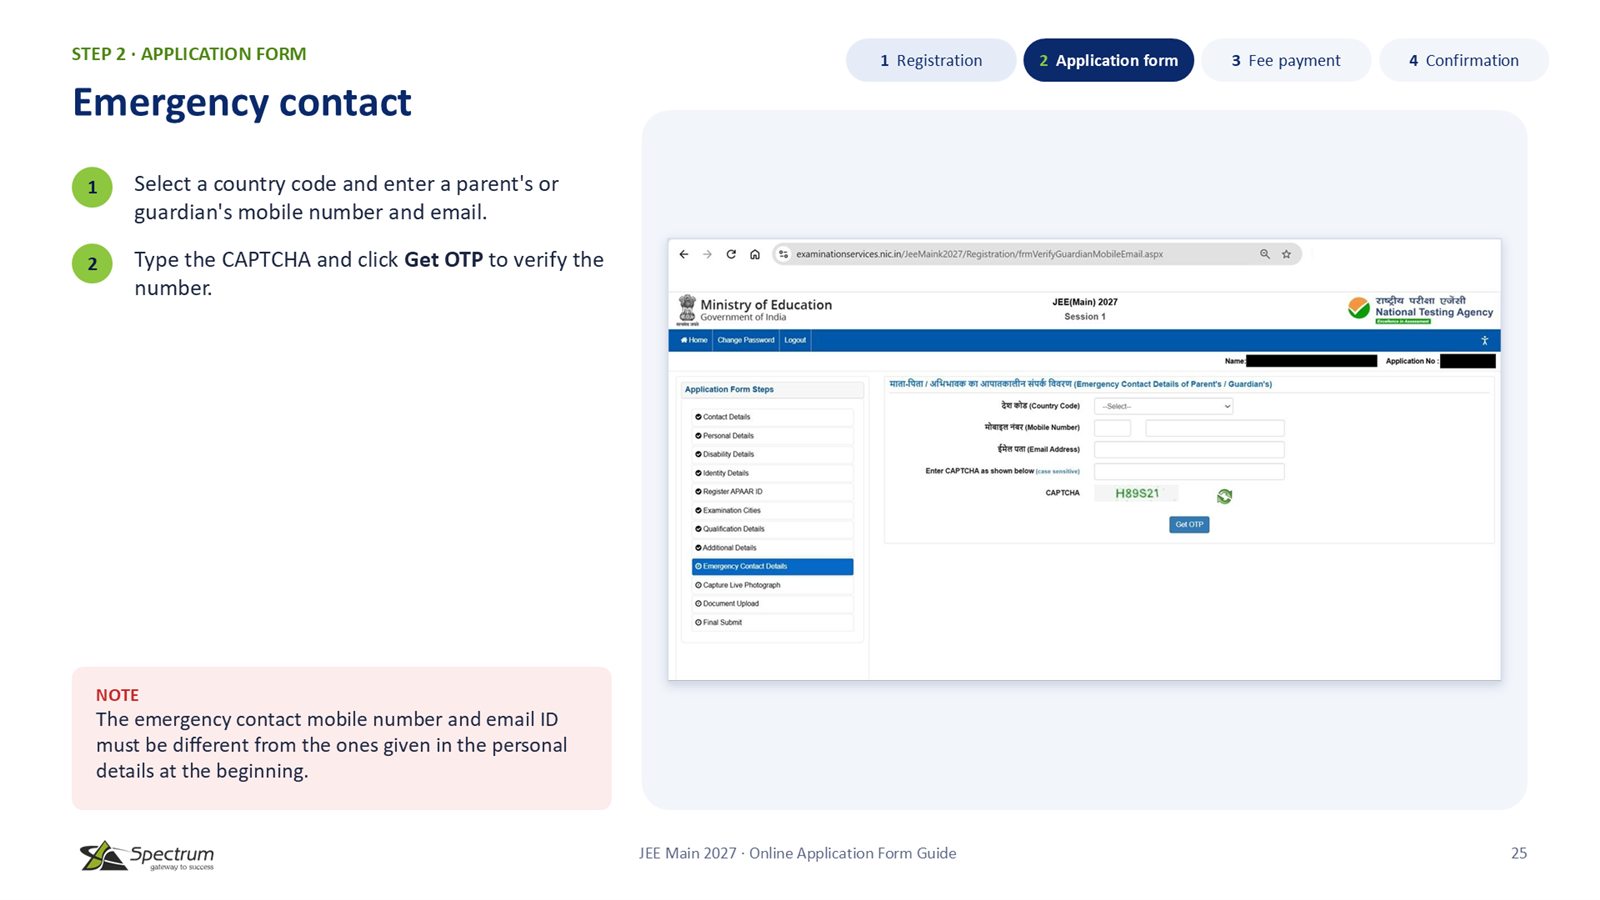Switch to the Fee payment step
This screenshot has width=1600, height=900.
[1286, 60]
